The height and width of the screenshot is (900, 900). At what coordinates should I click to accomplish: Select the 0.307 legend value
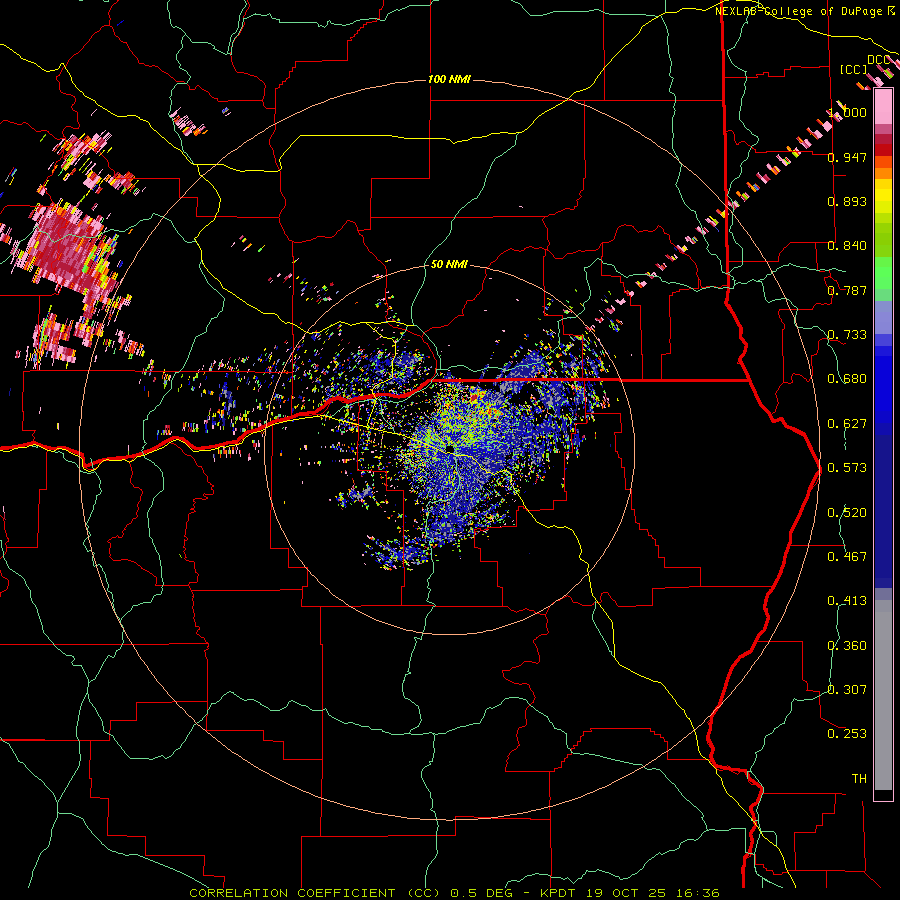847,689
